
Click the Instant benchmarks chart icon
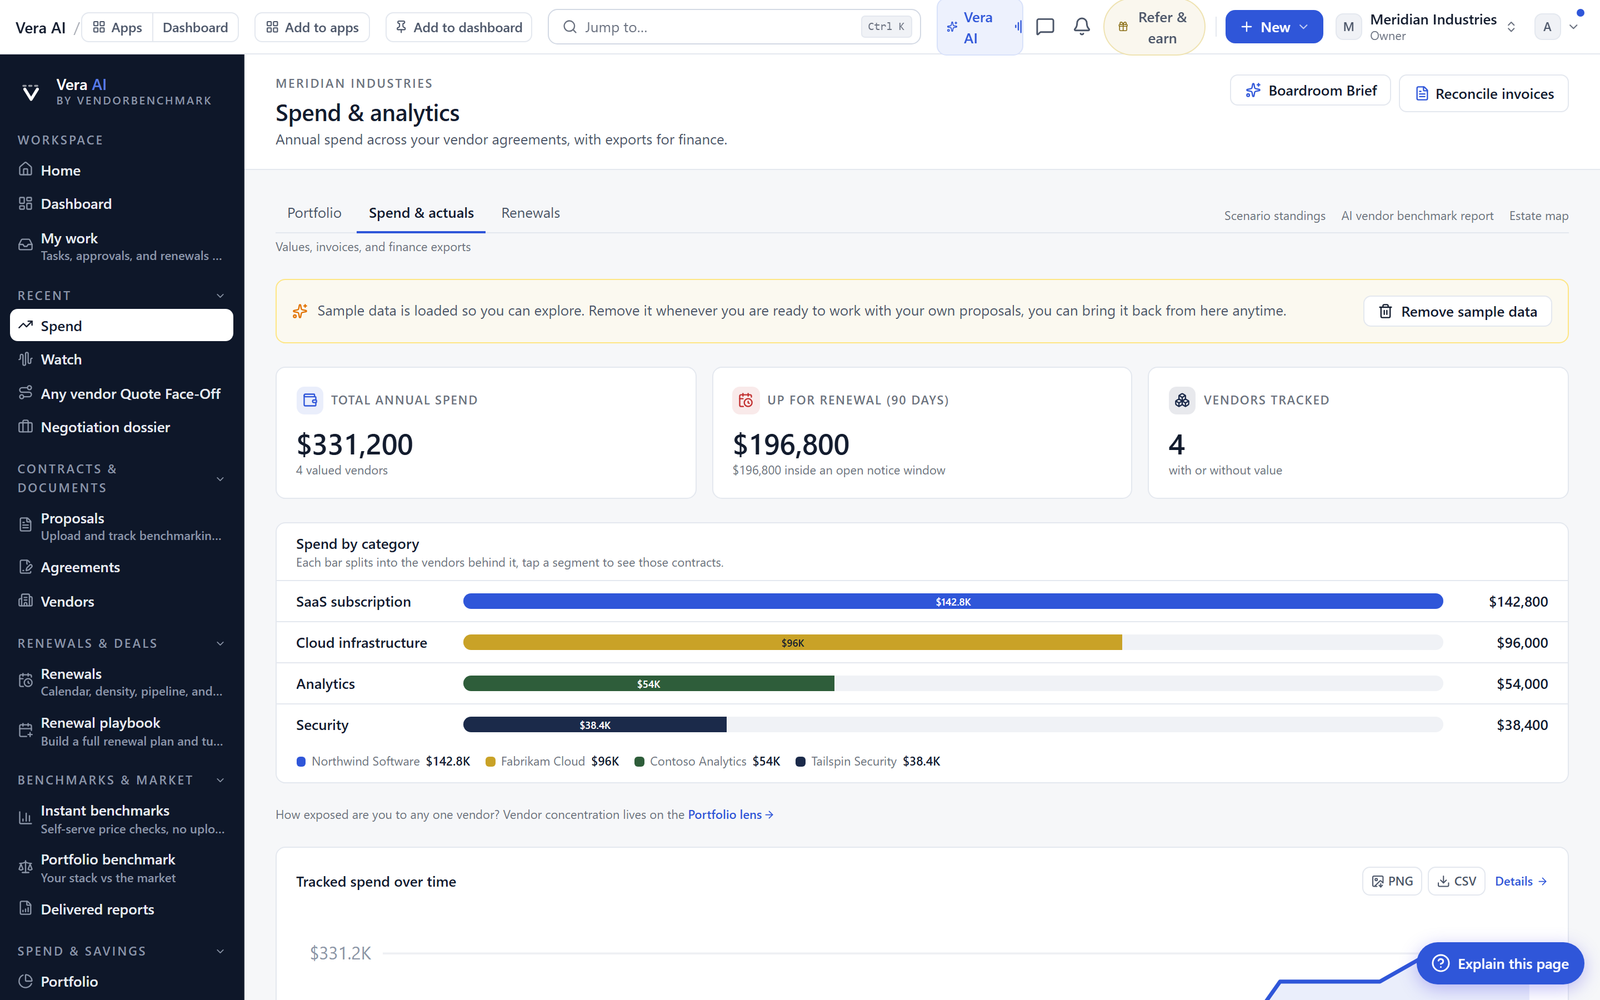click(x=26, y=818)
